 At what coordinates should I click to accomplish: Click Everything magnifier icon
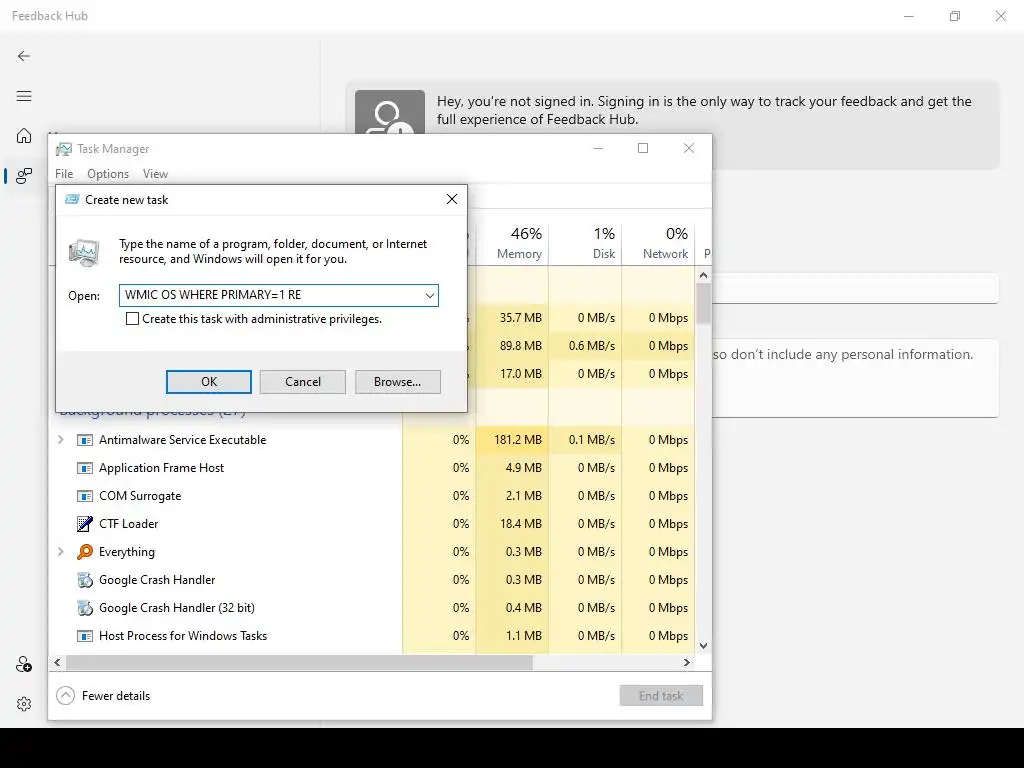pyautogui.click(x=85, y=552)
